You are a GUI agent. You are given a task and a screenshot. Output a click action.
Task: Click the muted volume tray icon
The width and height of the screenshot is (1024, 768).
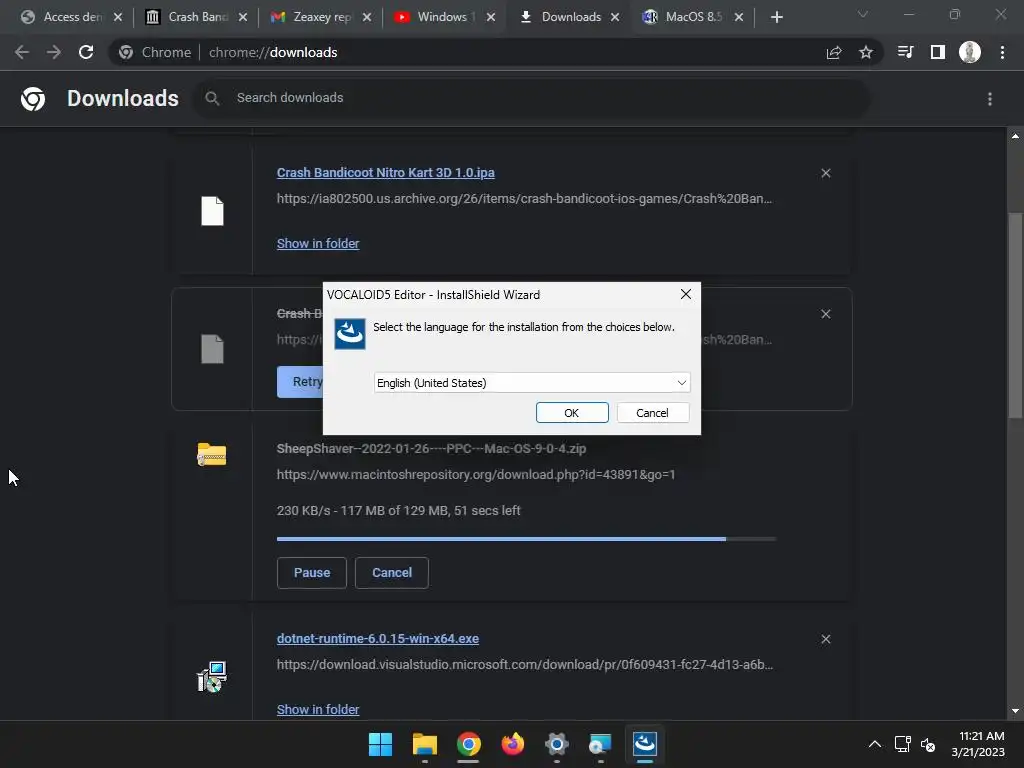[x=927, y=744]
